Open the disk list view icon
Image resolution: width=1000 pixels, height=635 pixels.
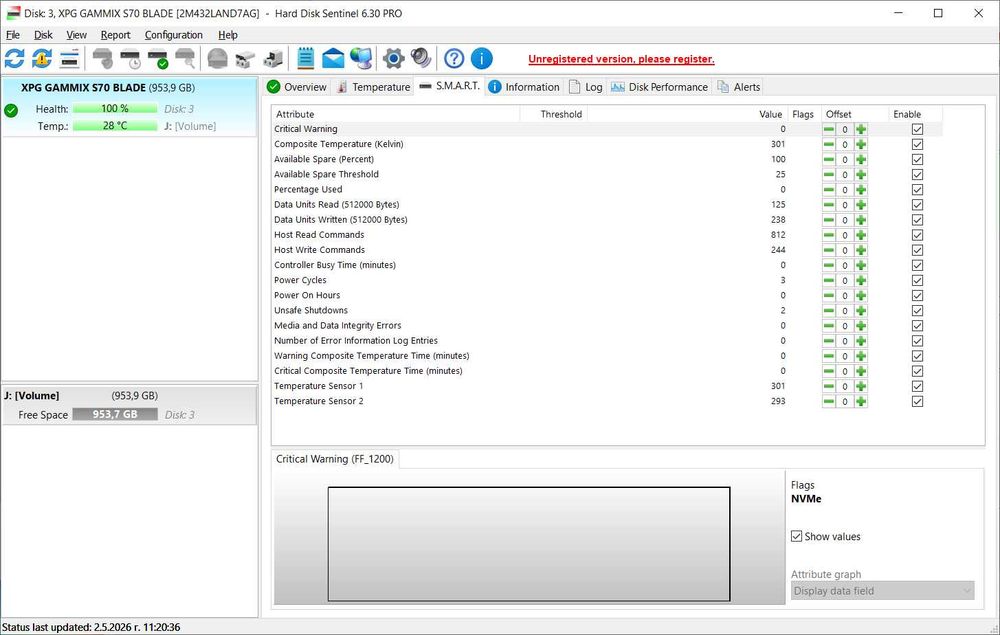(x=70, y=59)
